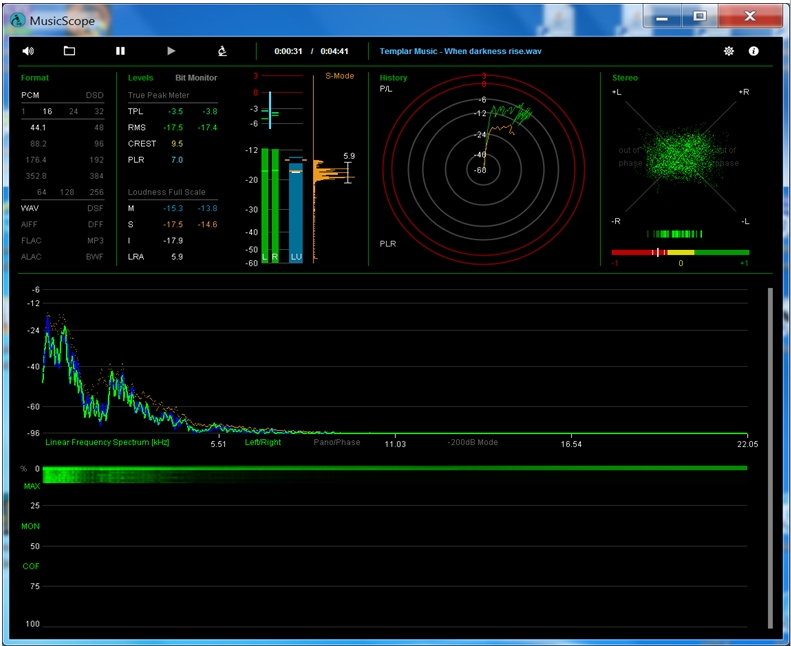Screen dimensions: 791x646
Task: Click Linear Frequency Spectrum [kHz] label
Action: 107,442
